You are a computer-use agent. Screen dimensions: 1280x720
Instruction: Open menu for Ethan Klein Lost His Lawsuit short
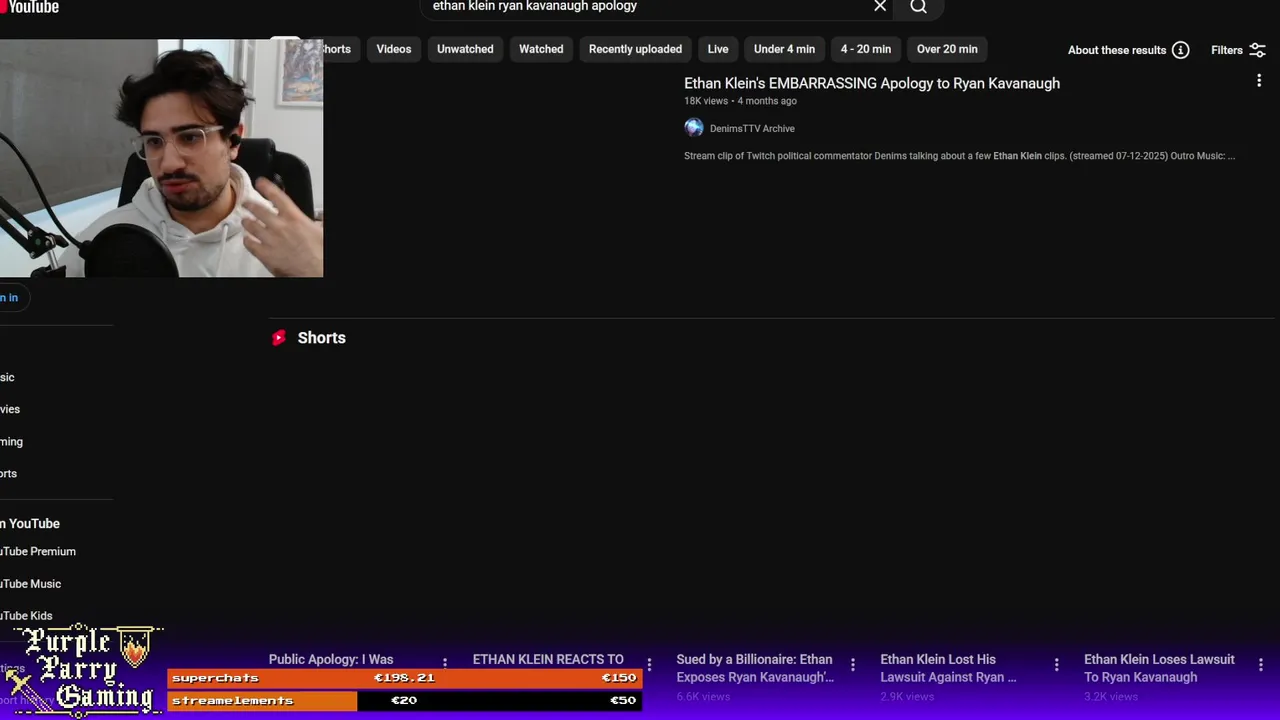[1057, 664]
